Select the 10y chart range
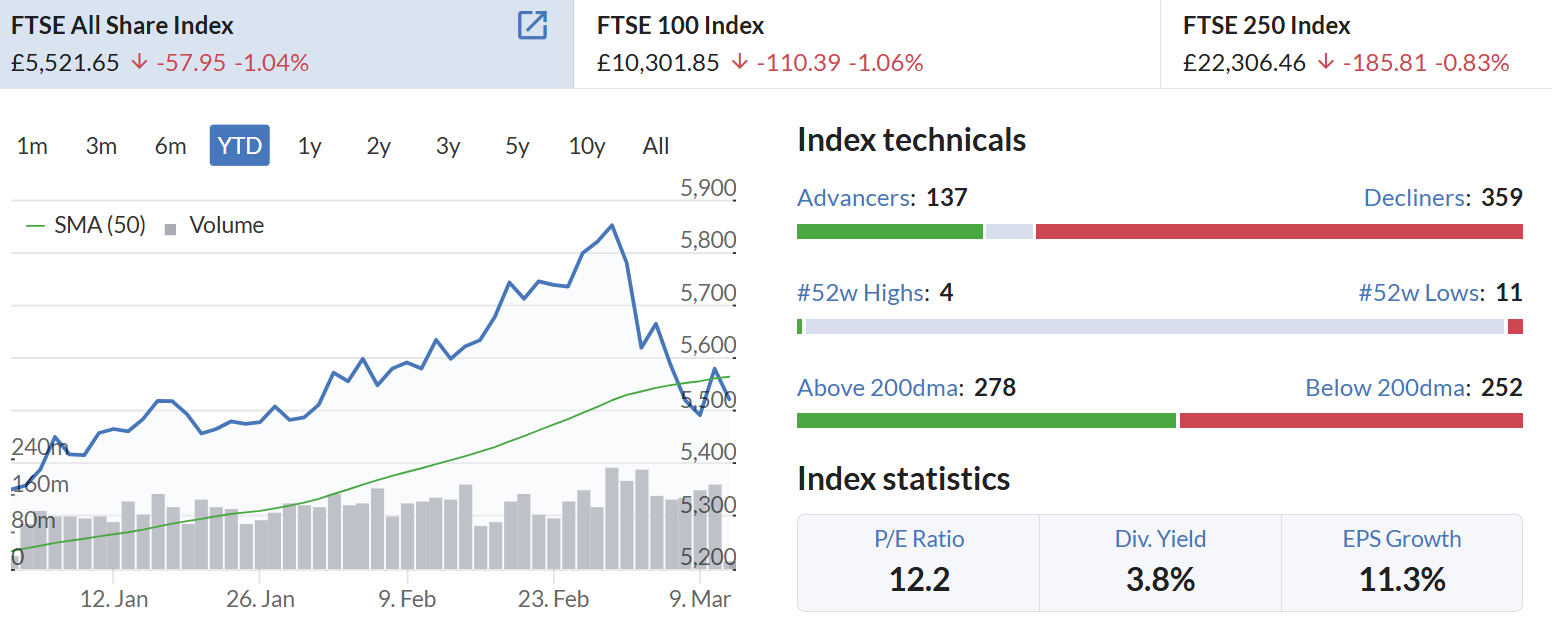 tap(587, 146)
